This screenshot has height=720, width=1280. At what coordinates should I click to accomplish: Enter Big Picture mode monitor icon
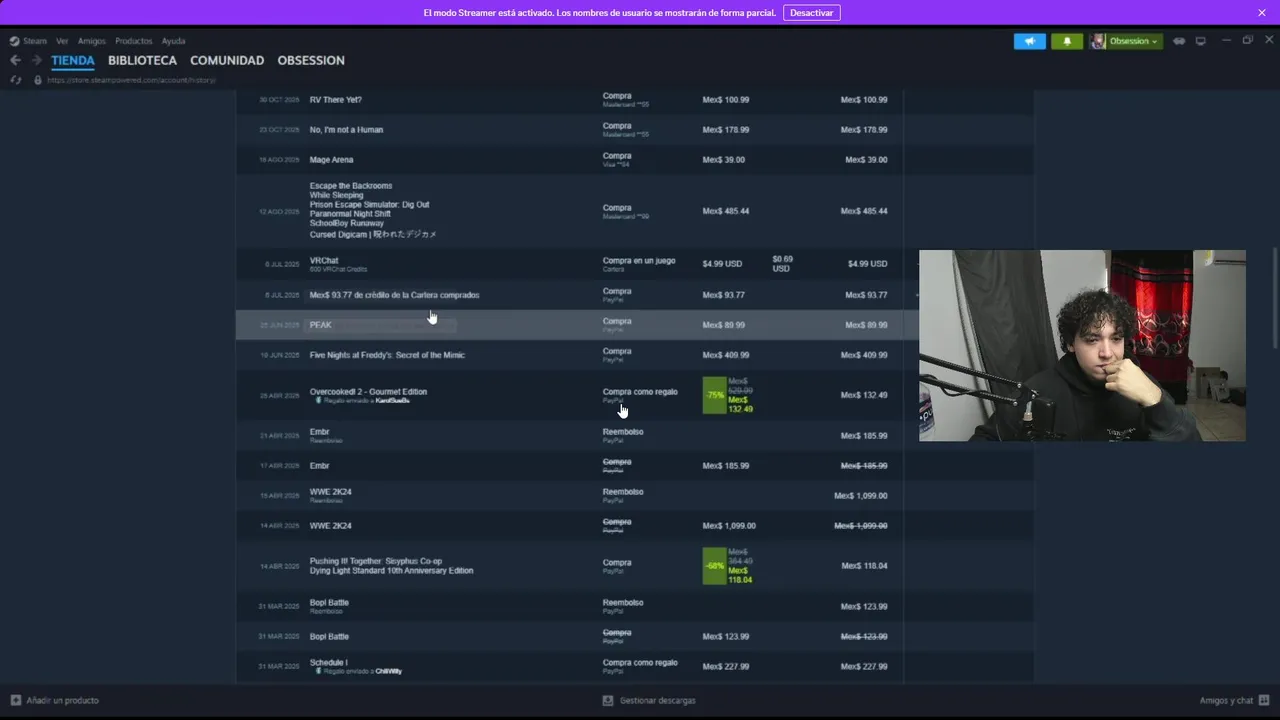click(x=1201, y=41)
